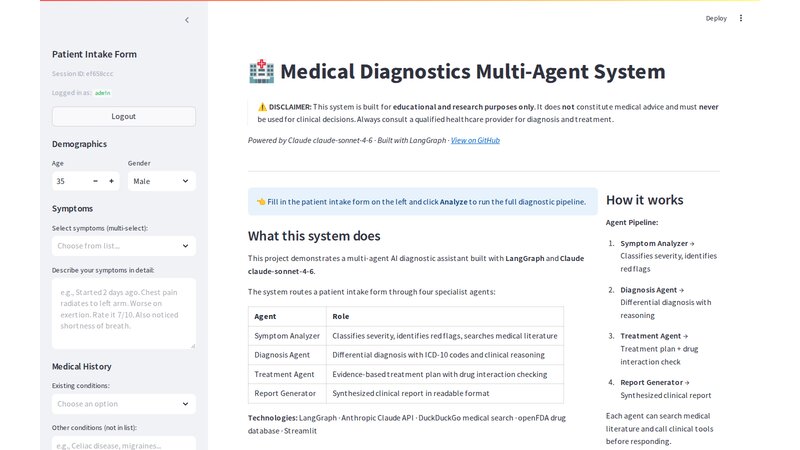The height and width of the screenshot is (450, 800).
Task: Open the Existing conditions dropdown
Action: pyautogui.click(x=123, y=404)
